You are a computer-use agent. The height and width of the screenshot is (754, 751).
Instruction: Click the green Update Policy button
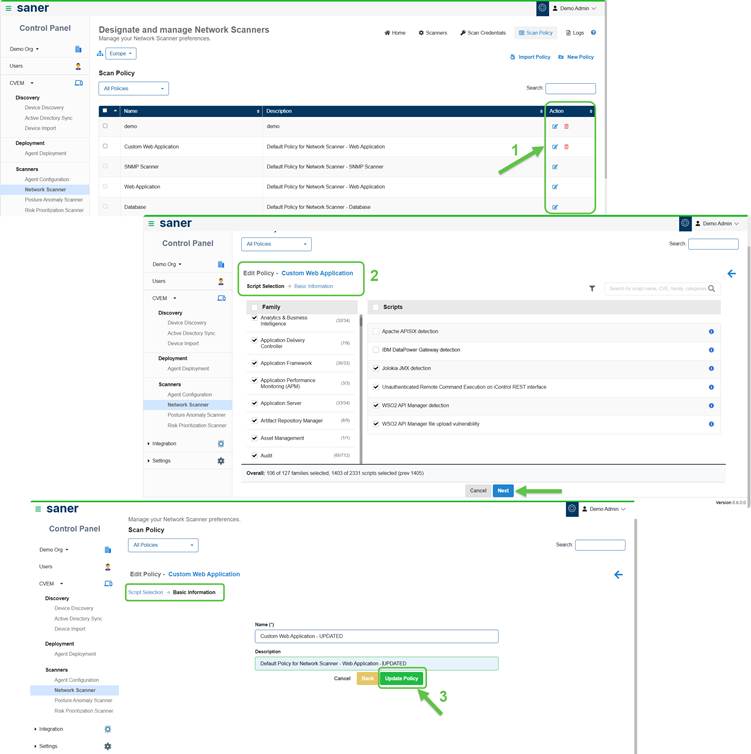click(401, 678)
